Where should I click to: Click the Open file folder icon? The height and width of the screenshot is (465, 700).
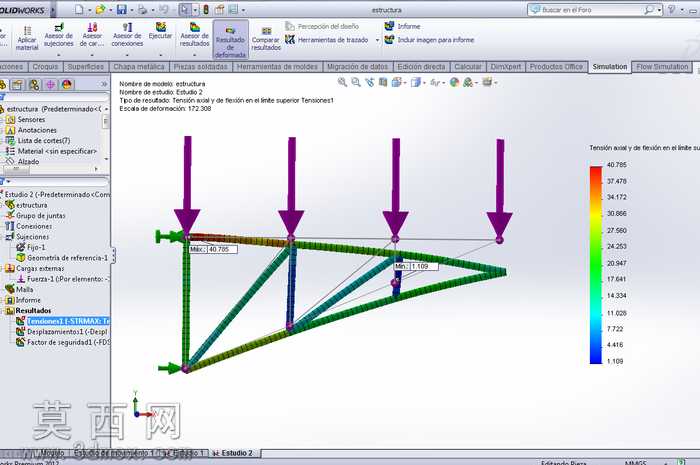(x=101, y=9)
